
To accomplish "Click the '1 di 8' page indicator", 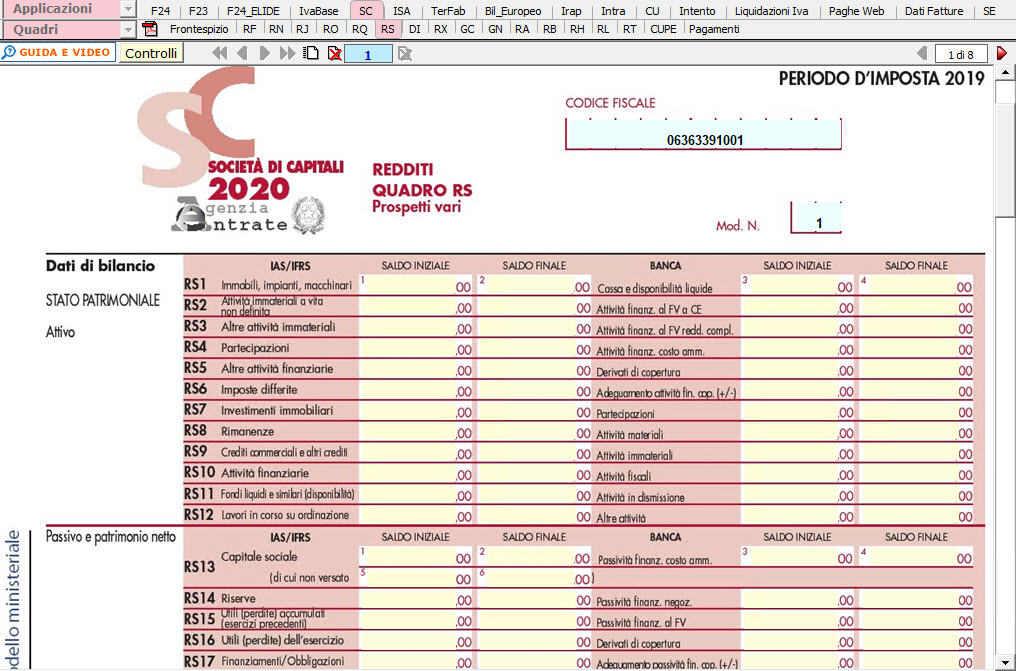I will pos(960,54).
